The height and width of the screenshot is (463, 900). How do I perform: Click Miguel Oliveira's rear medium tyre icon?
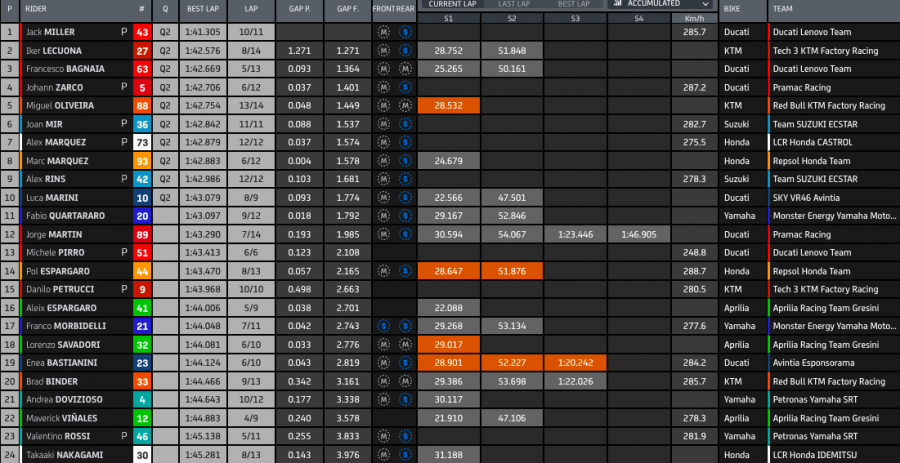click(403, 105)
